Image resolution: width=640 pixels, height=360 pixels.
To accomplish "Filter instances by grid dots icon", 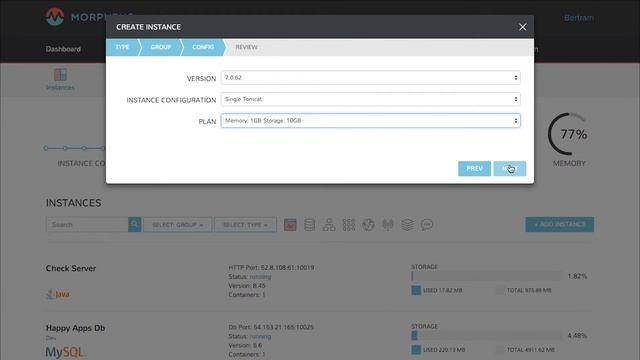I will (x=349, y=224).
